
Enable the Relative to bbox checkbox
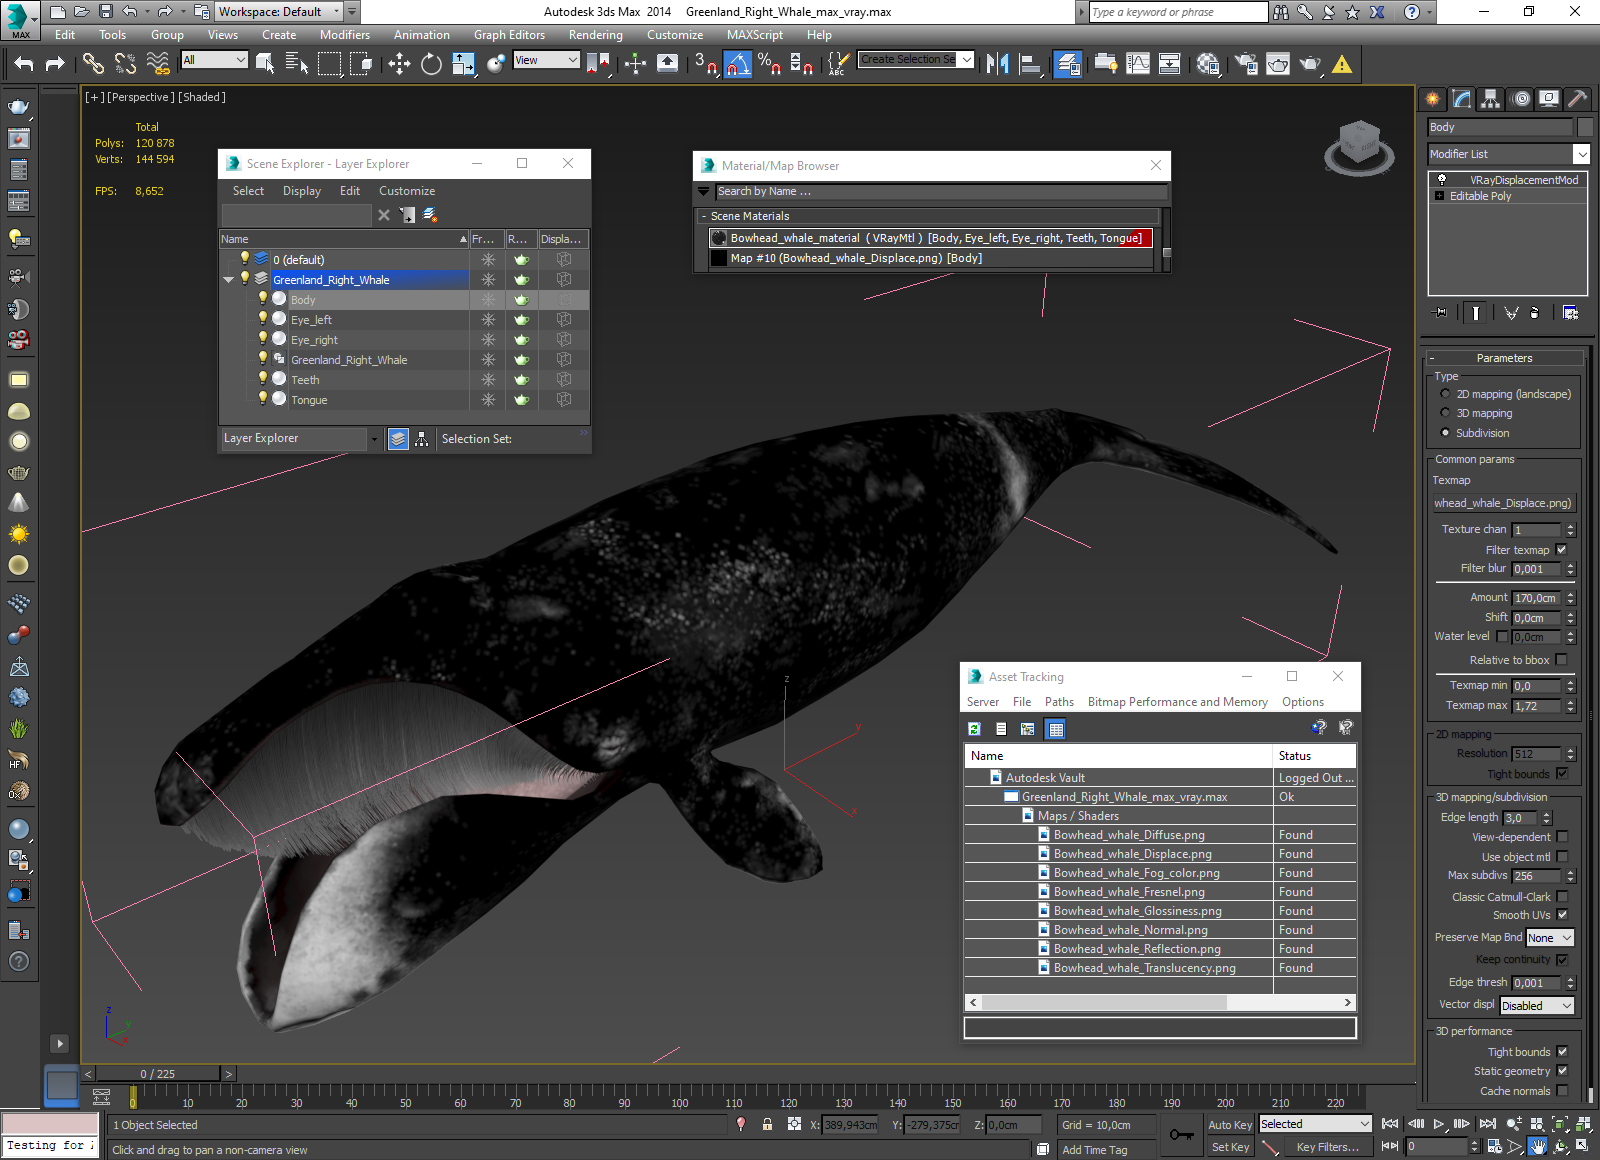coord(1562,660)
